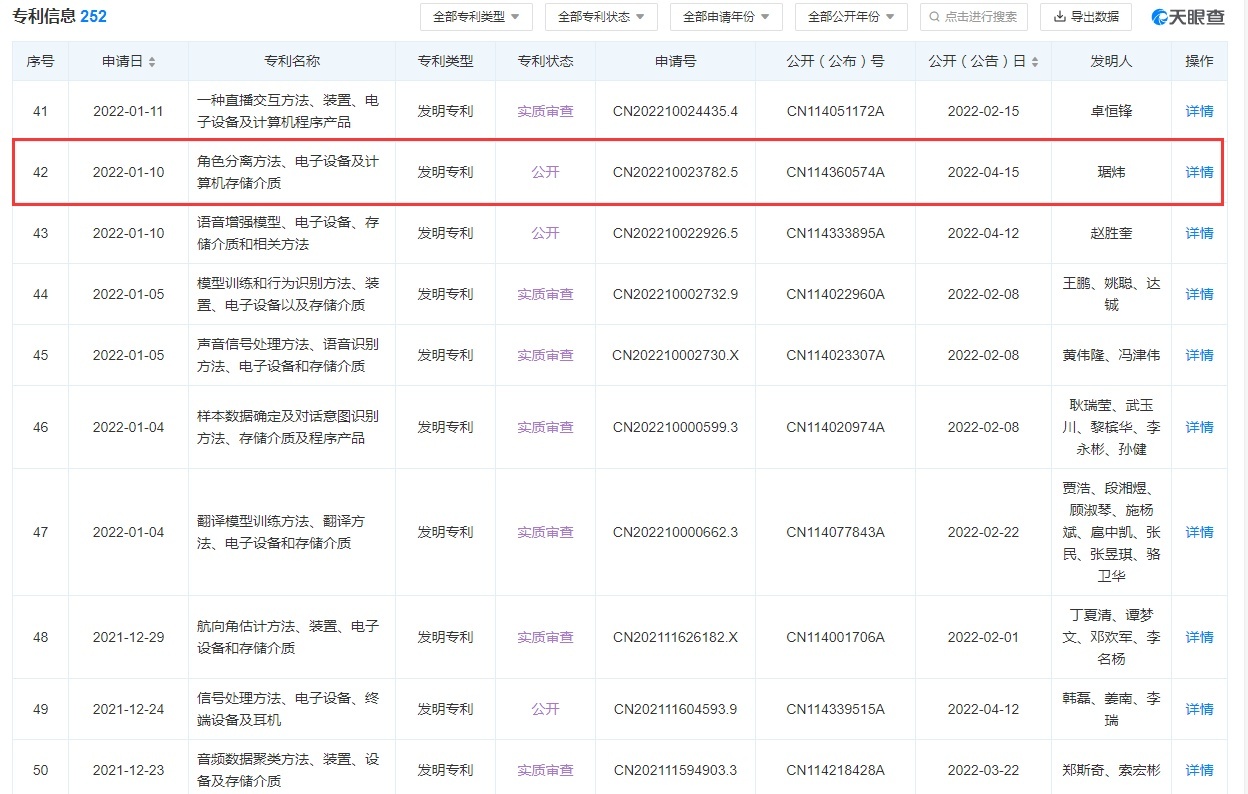Click the search magnifier icon

pos(934,17)
